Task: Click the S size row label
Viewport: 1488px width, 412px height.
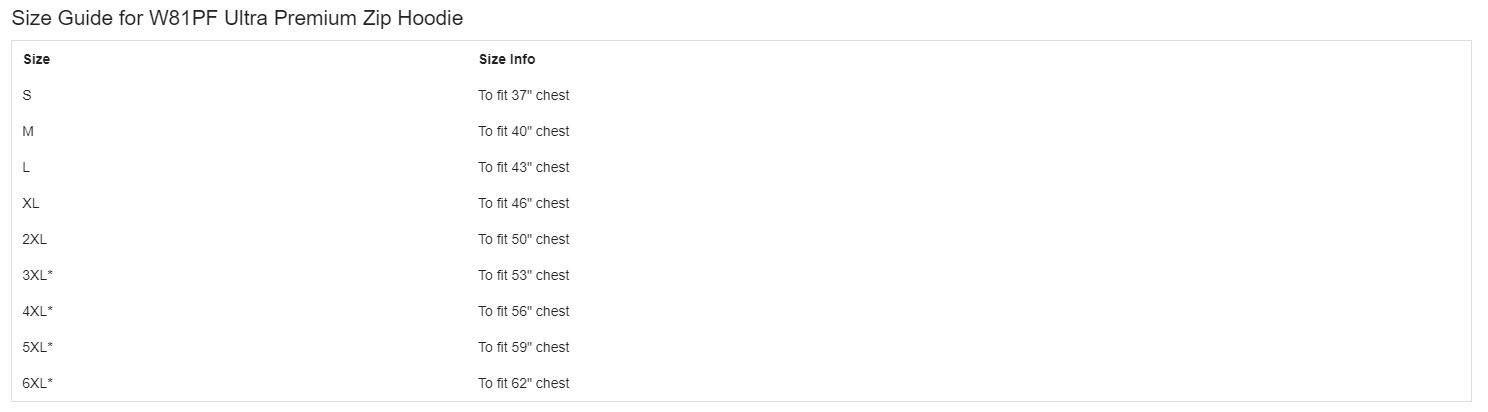Action: tap(27, 95)
